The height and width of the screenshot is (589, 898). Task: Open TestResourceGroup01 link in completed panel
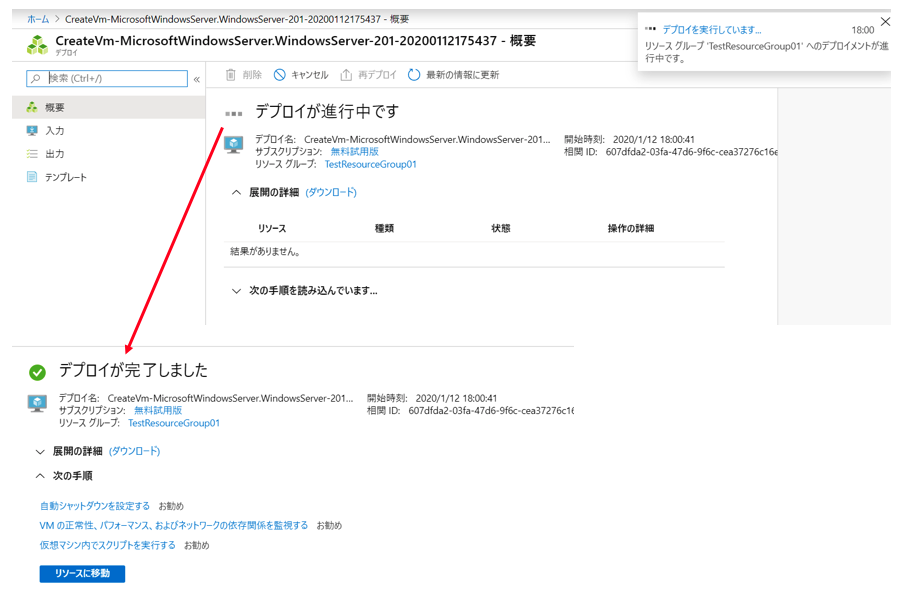coord(174,423)
